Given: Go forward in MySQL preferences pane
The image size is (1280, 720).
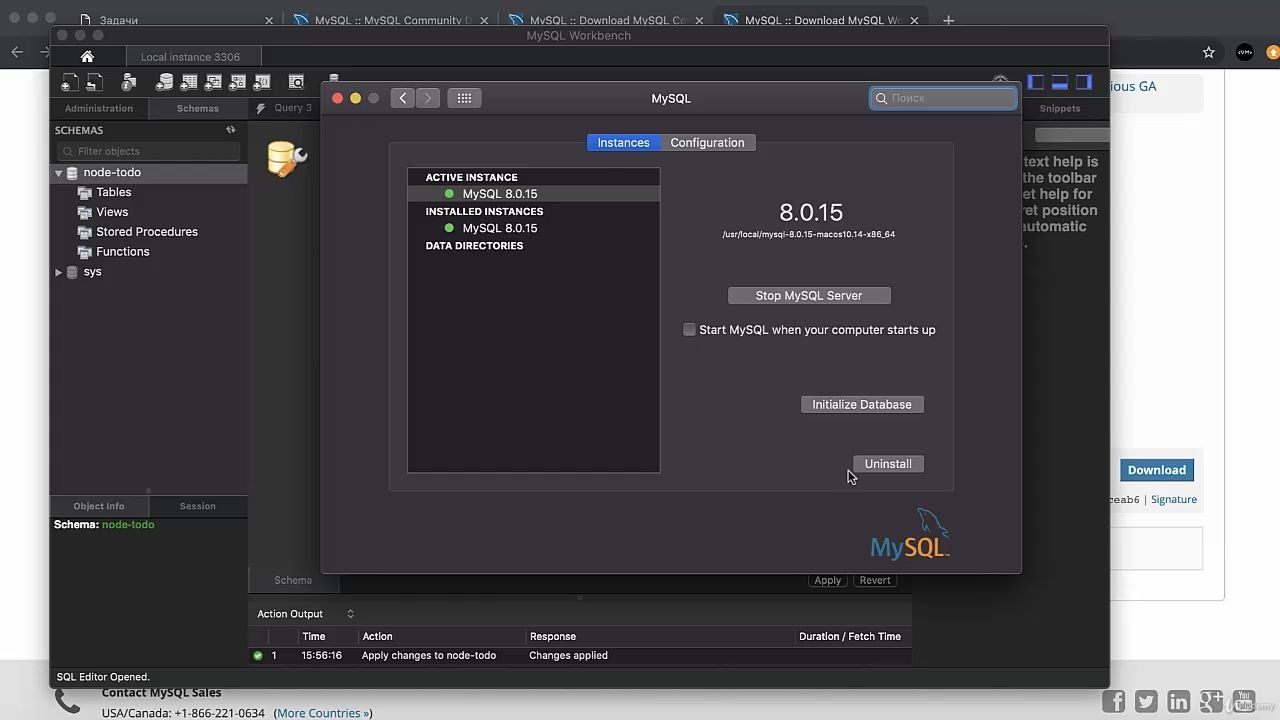Looking at the screenshot, I should coord(428,98).
